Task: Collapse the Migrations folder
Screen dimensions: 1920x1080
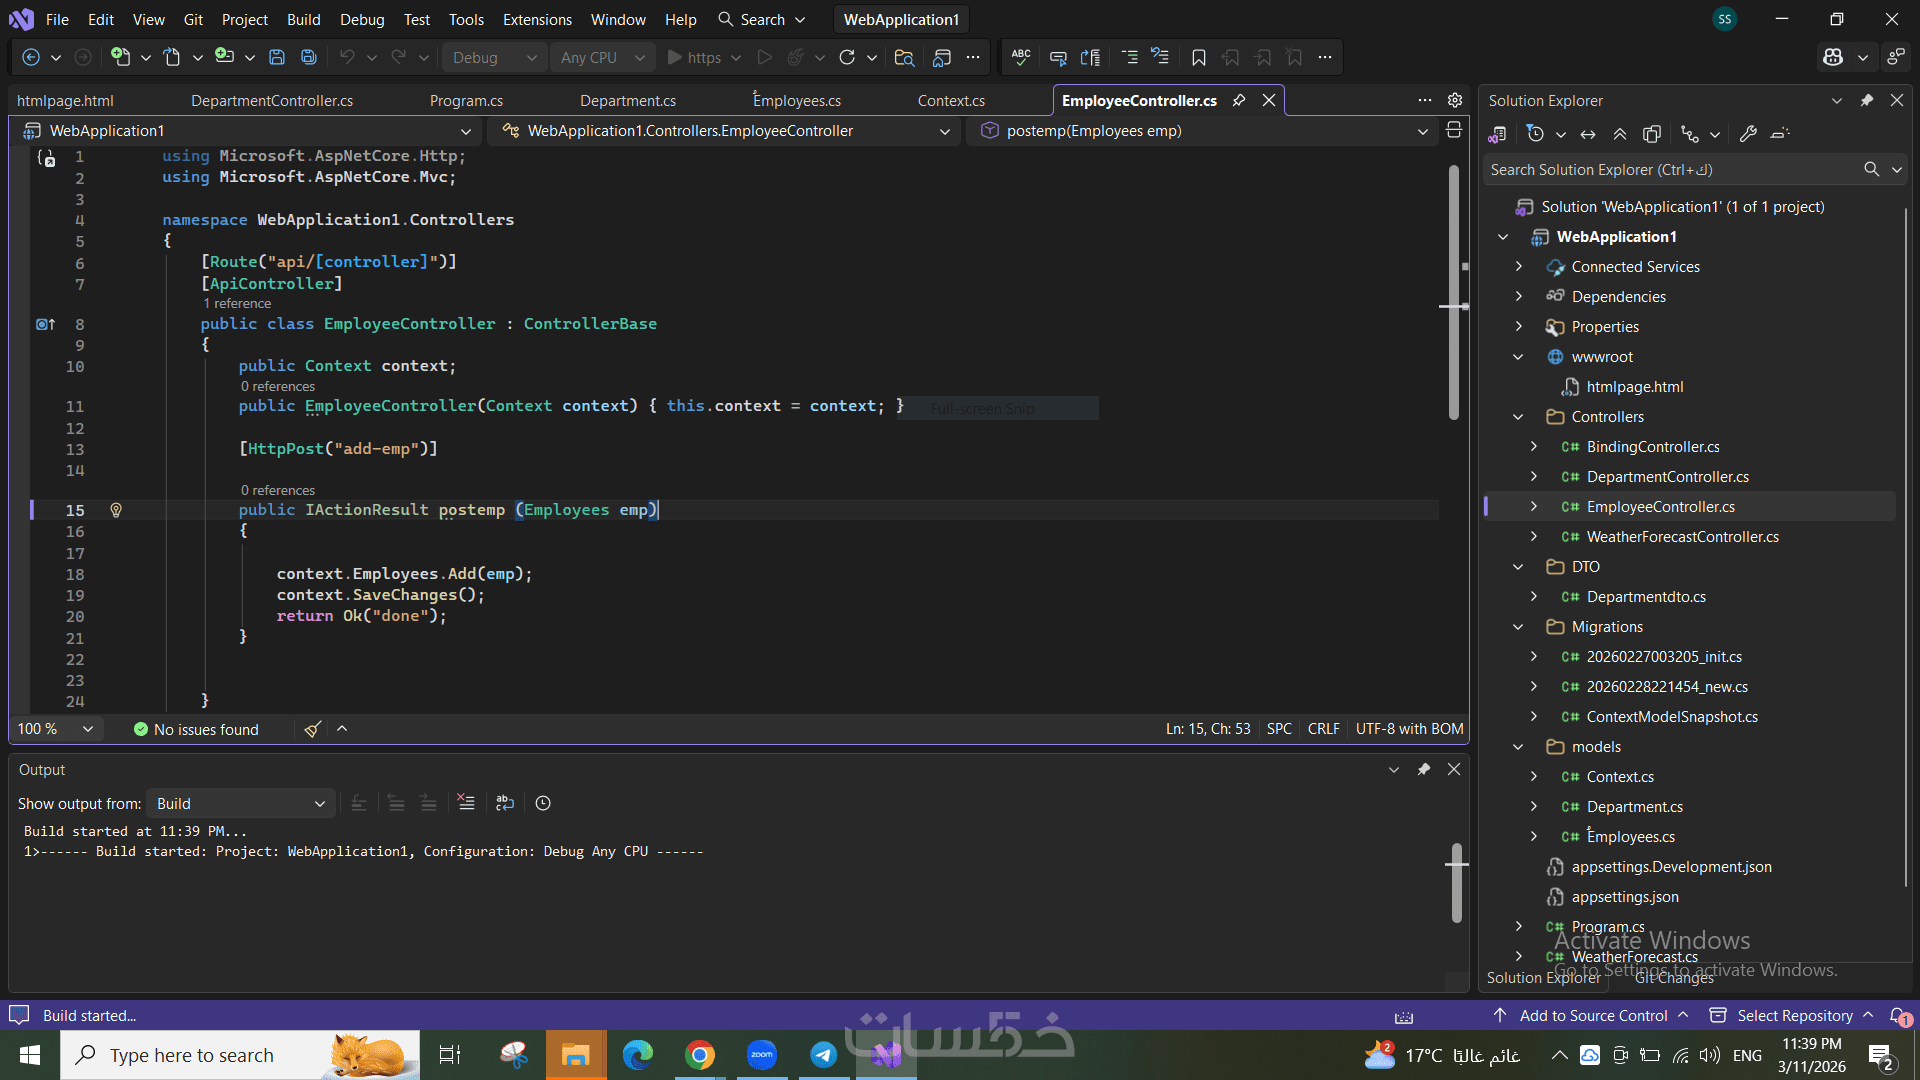Action: click(1518, 627)
